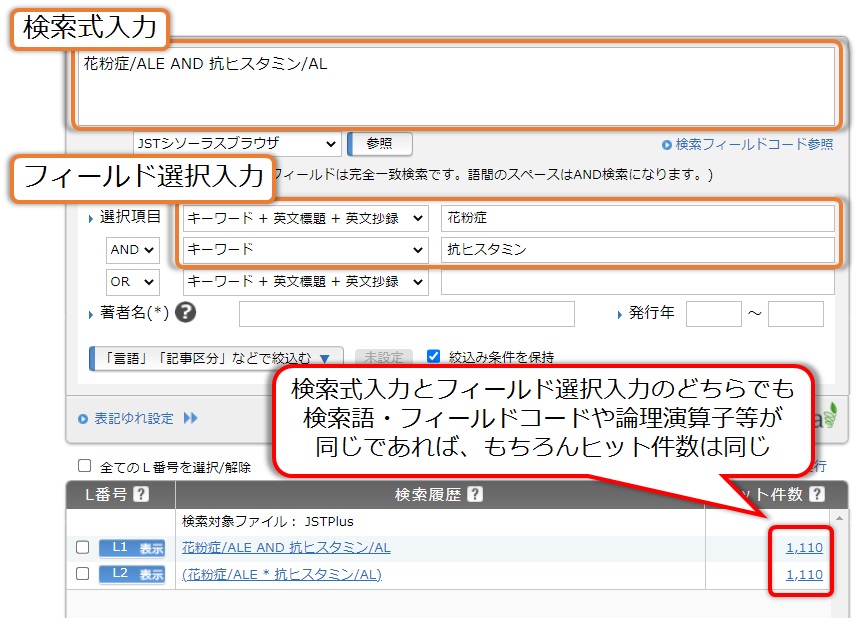This screenshot has height=618, width=858.
Task: Click the 著者名 text input field
Action: click(406, 314)
